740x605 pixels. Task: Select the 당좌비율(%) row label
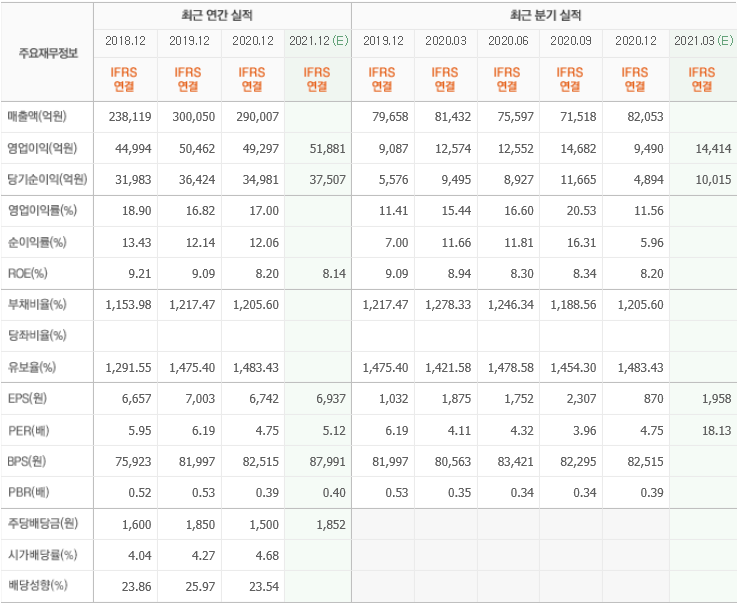(x=37, y=336)
